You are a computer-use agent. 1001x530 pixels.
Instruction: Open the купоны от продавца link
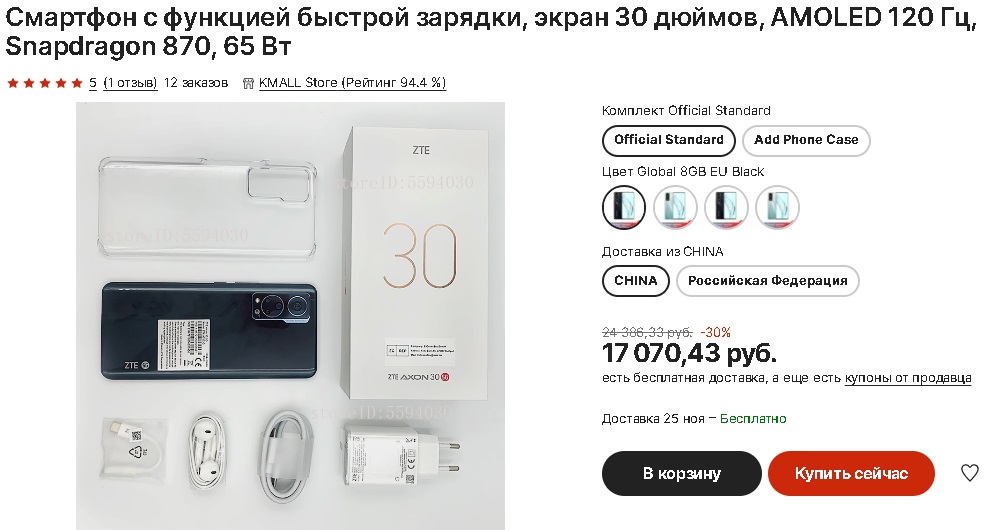pyautogui.click(x=908, y=378)
